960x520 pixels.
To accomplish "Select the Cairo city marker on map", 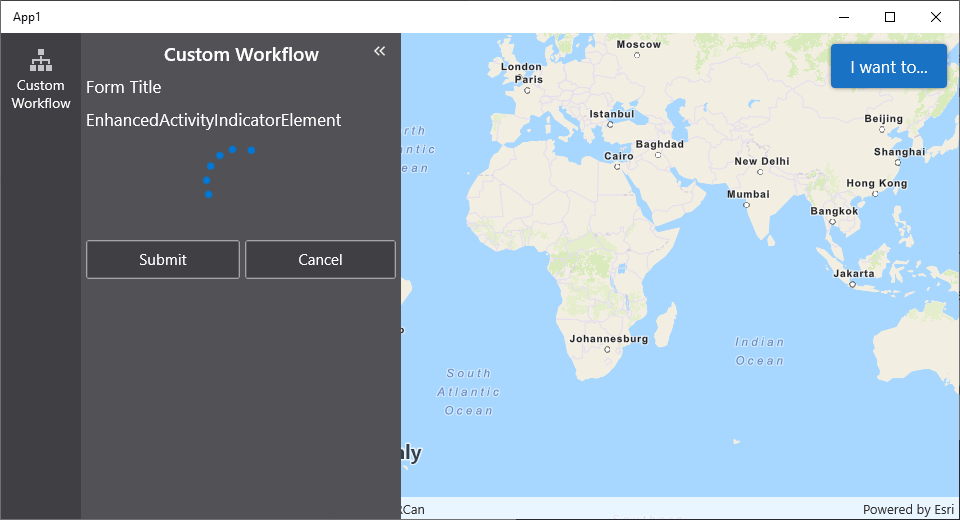I will tap(617, 167).
